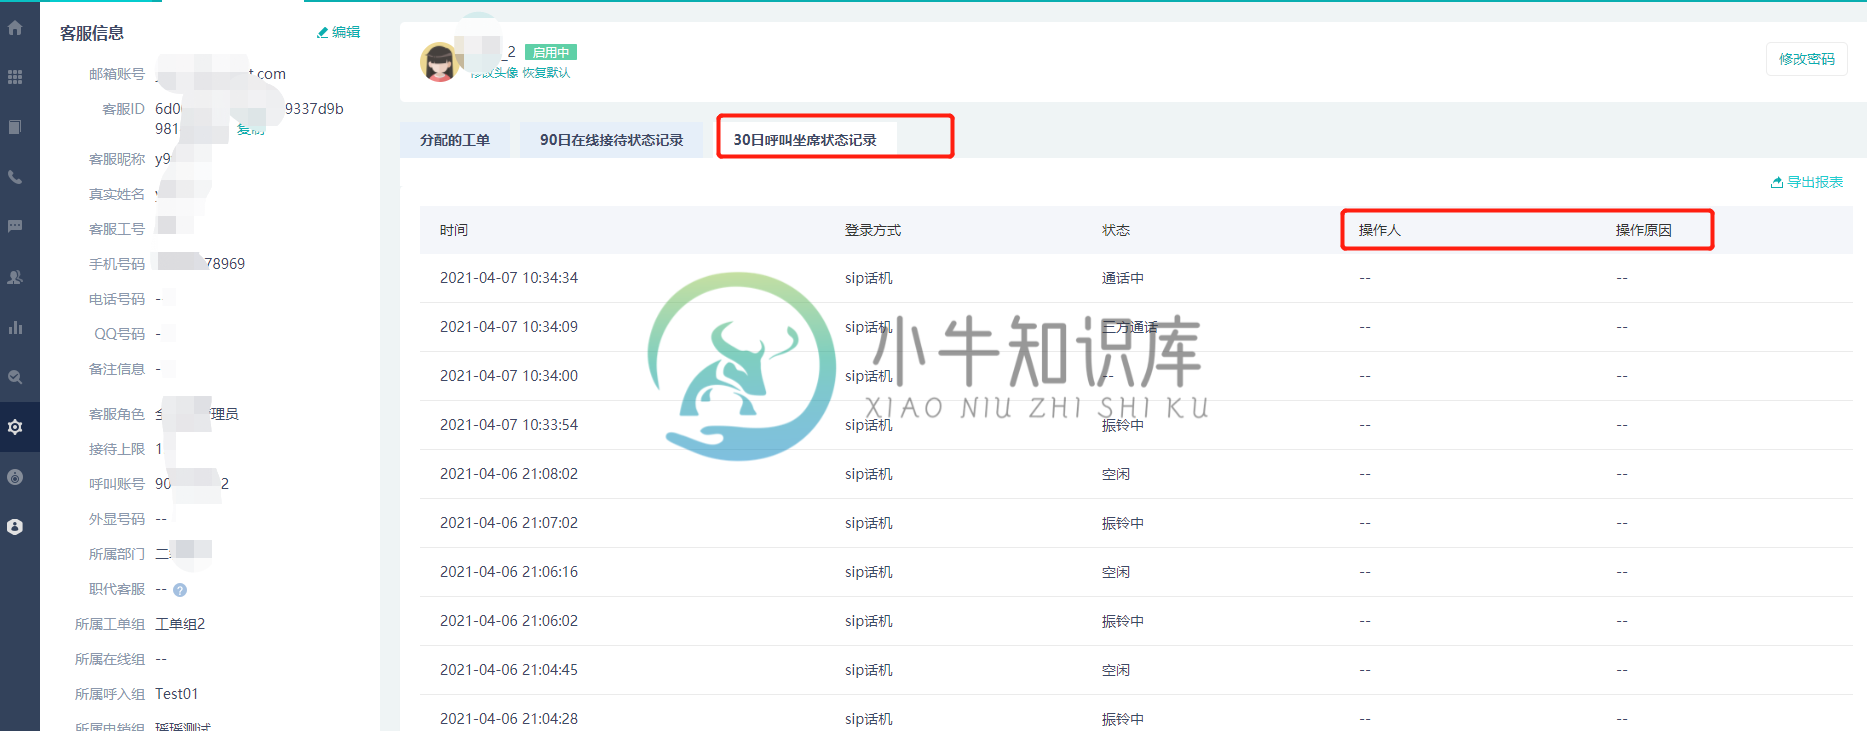Switch to the 90日在线接待状态记录 tab
This screenshot has height=731, width=1867.
(x=612, y=140)
